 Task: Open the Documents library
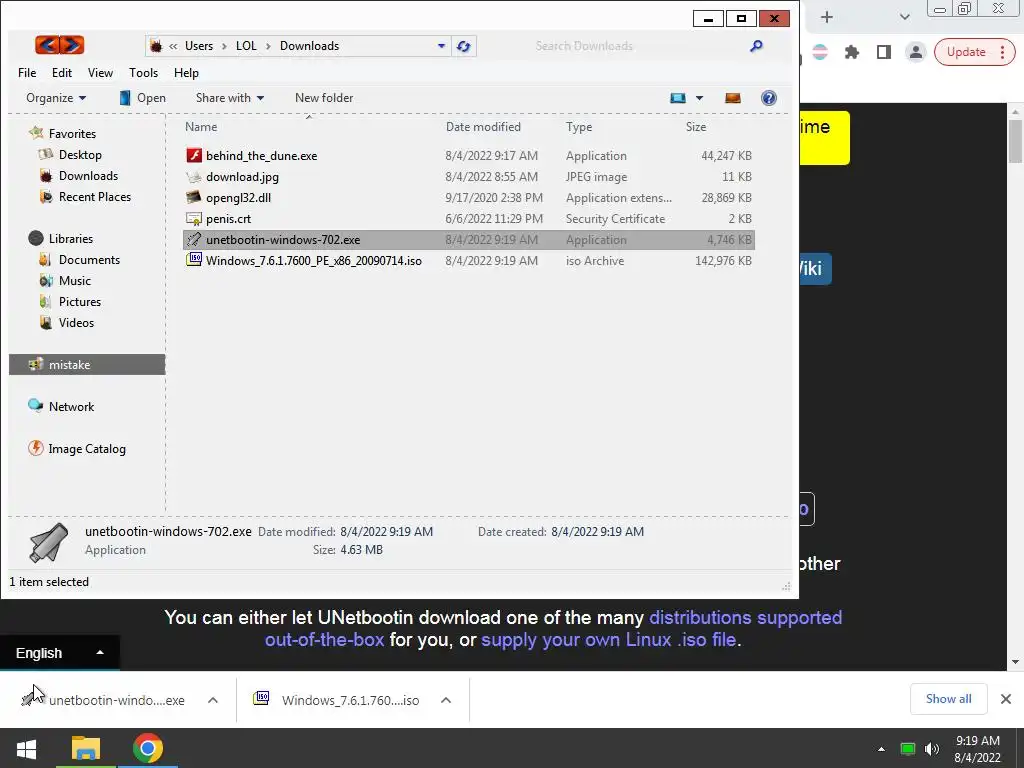(x=89, y=259)
